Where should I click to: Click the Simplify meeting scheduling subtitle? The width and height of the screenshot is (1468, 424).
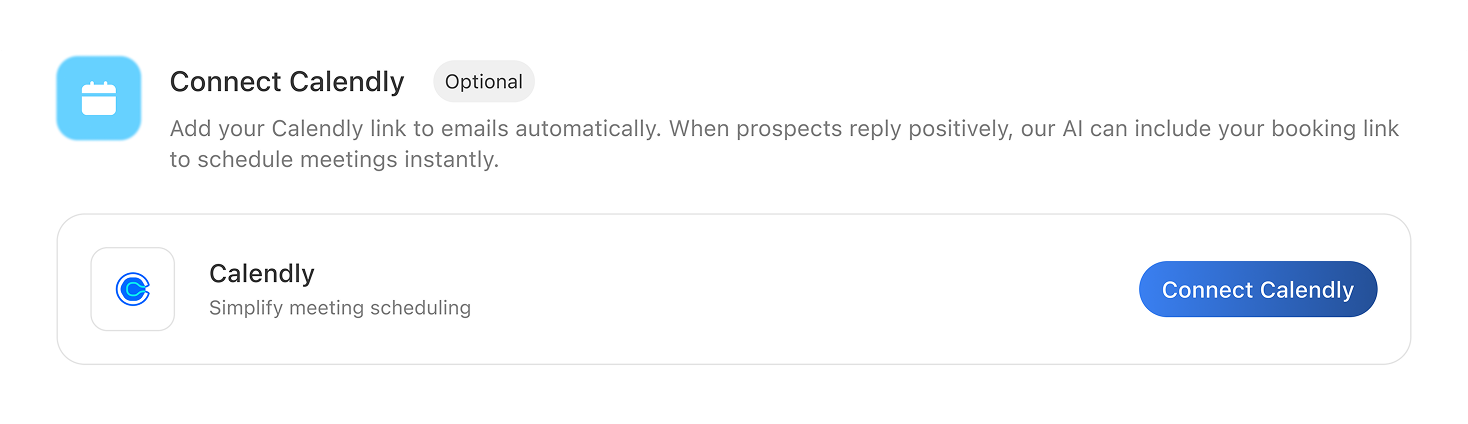tap(340, 308)
